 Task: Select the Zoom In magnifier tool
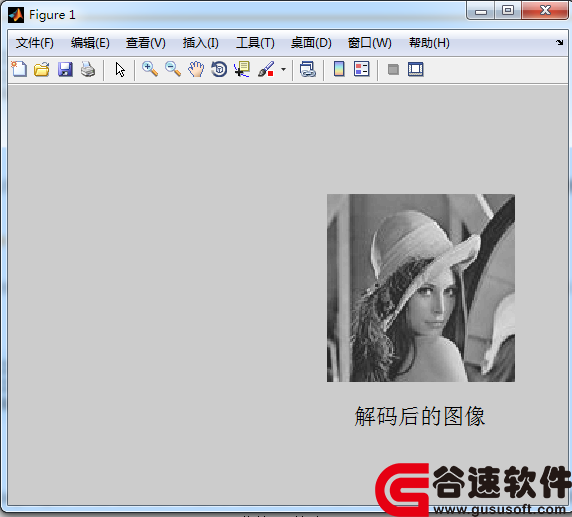[x=150, y=69]
